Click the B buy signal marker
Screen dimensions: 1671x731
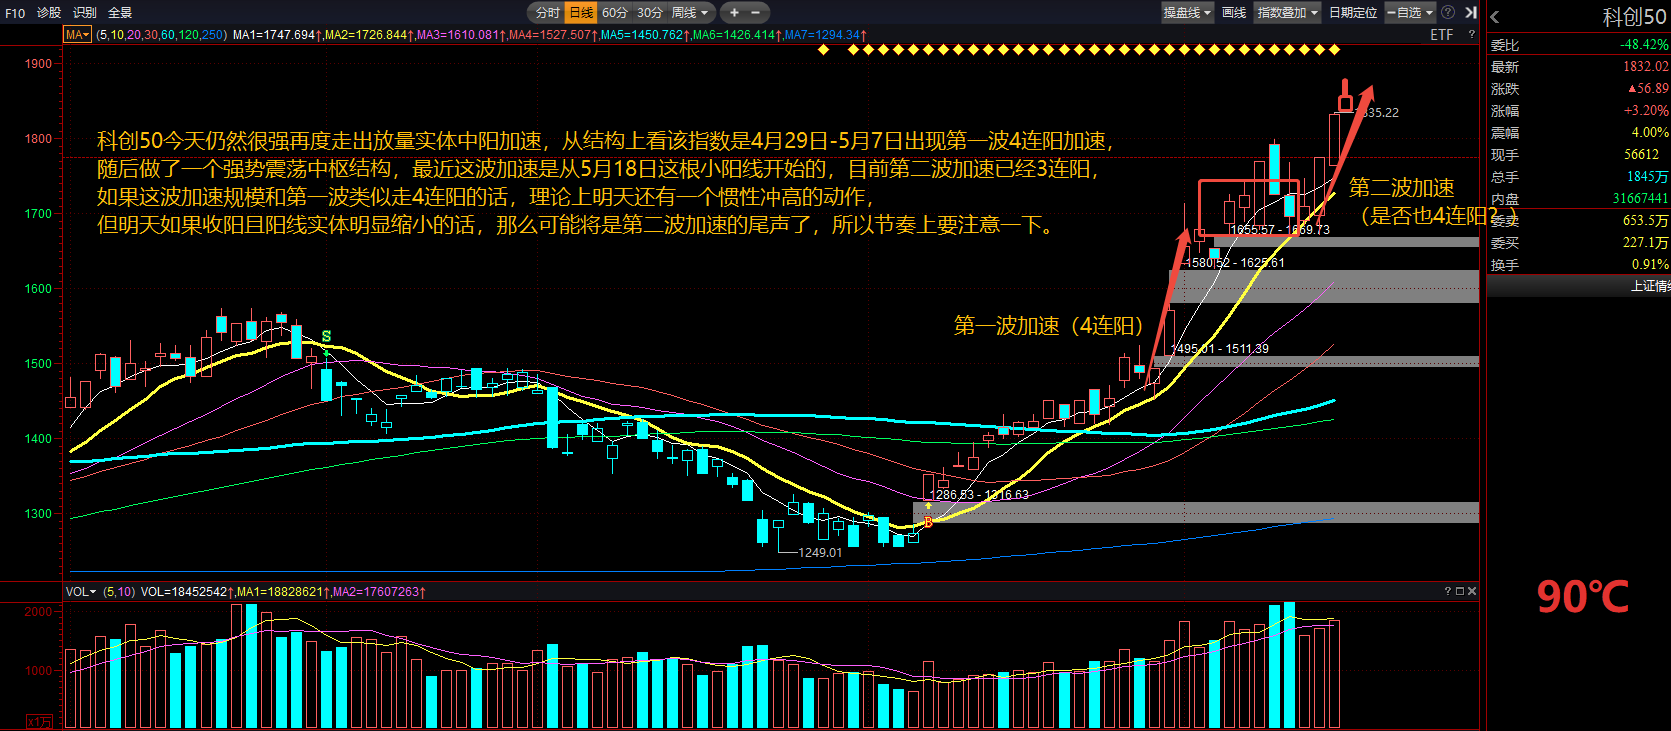[928, 522]
